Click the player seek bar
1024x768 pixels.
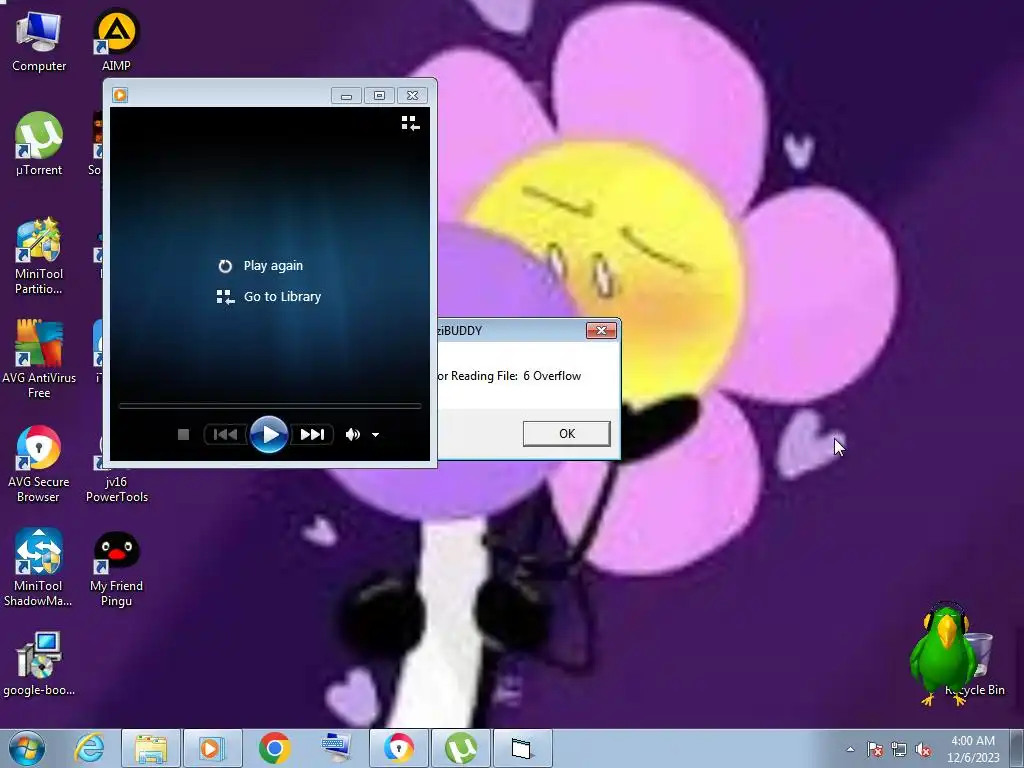pyautogui.click(x=270, y=406)
